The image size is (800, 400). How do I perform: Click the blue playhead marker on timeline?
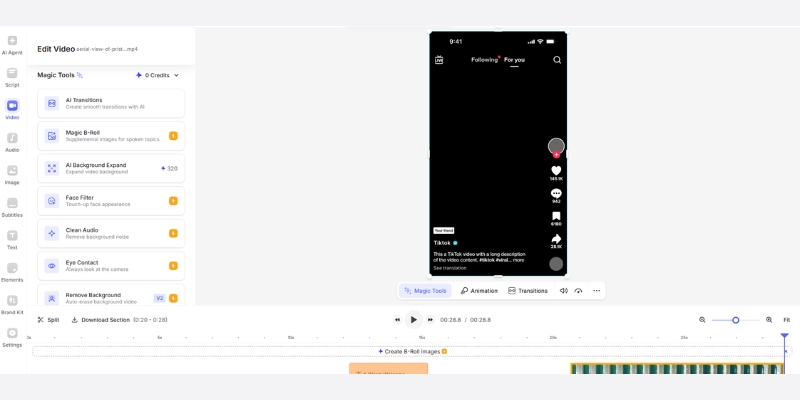(785, 336)
